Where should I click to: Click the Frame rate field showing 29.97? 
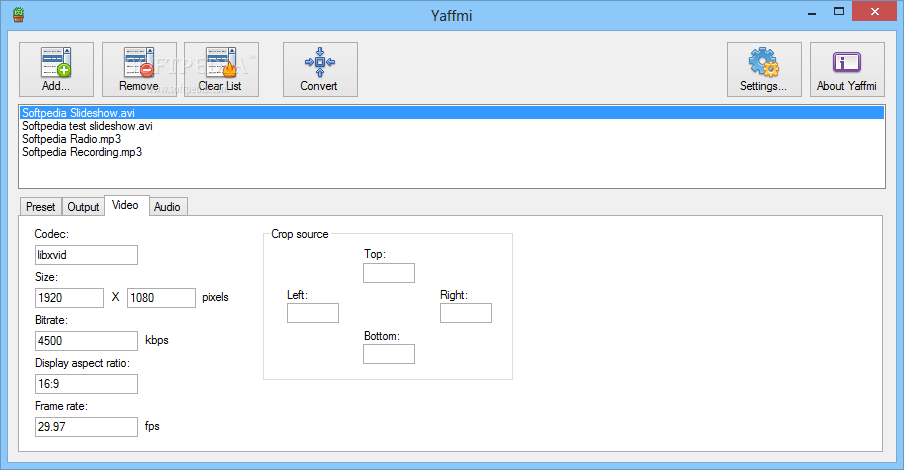coord(86,427)
